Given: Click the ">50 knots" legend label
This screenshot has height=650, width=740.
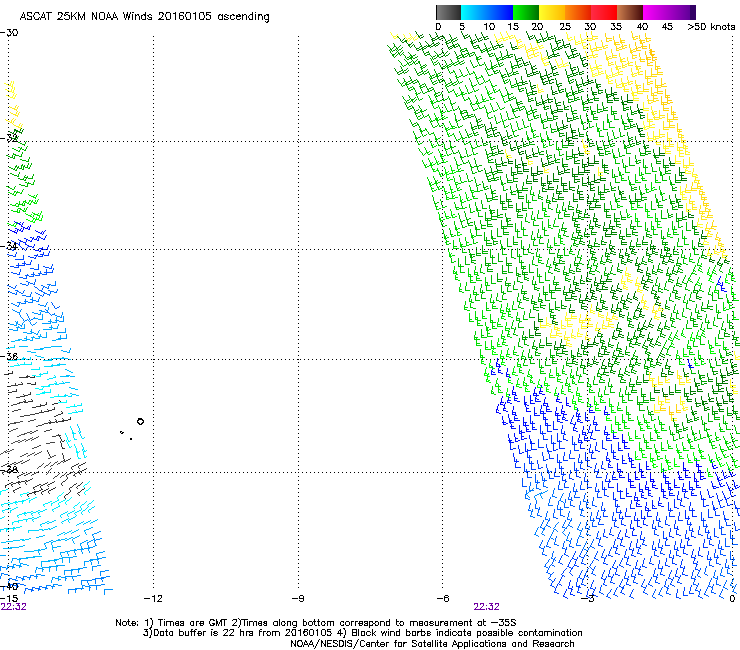Looking at the screenshot, I should [711, 27].
